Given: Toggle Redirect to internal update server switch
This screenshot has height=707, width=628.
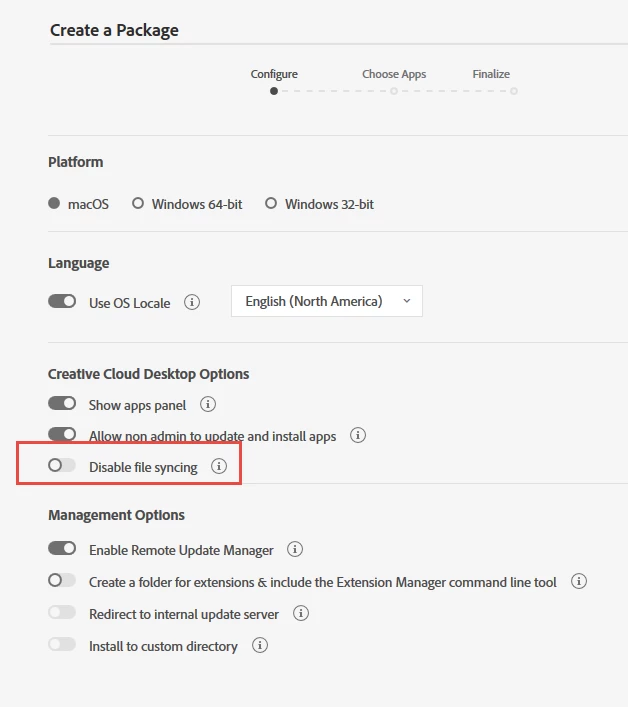Looking at the screenshot, I should pos(62,612).
